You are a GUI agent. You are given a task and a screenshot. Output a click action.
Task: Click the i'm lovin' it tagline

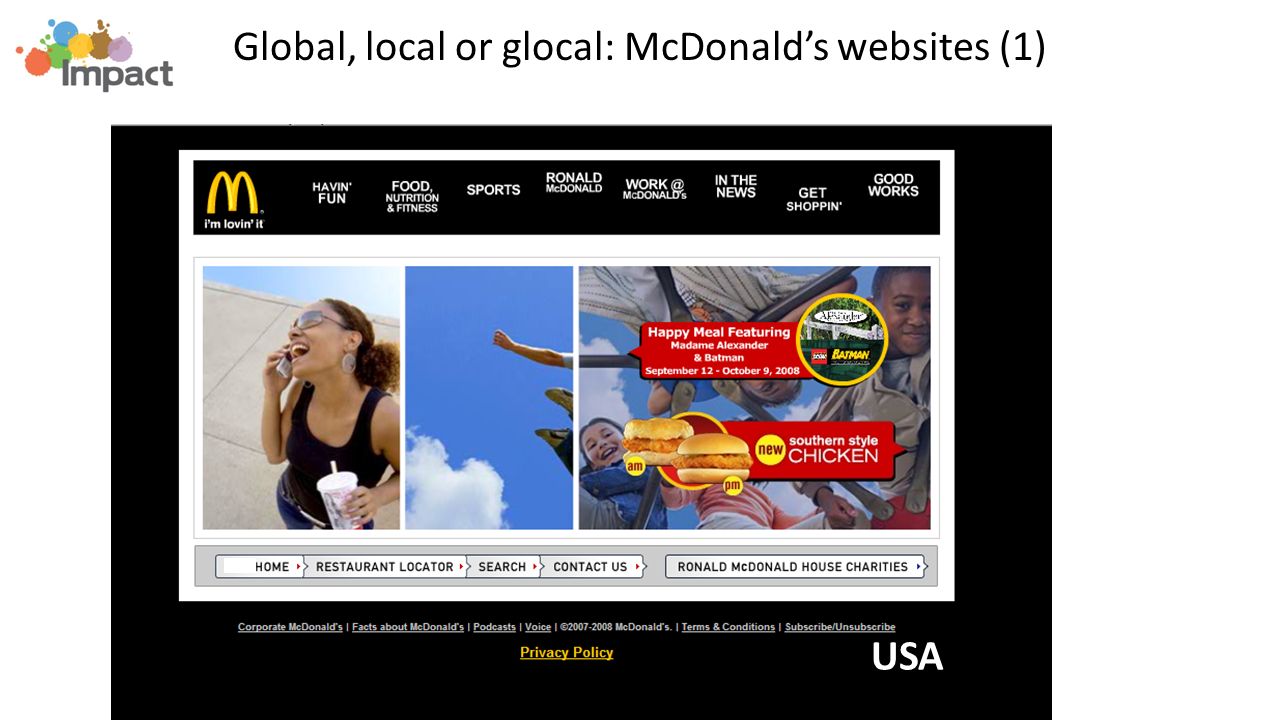233,224
